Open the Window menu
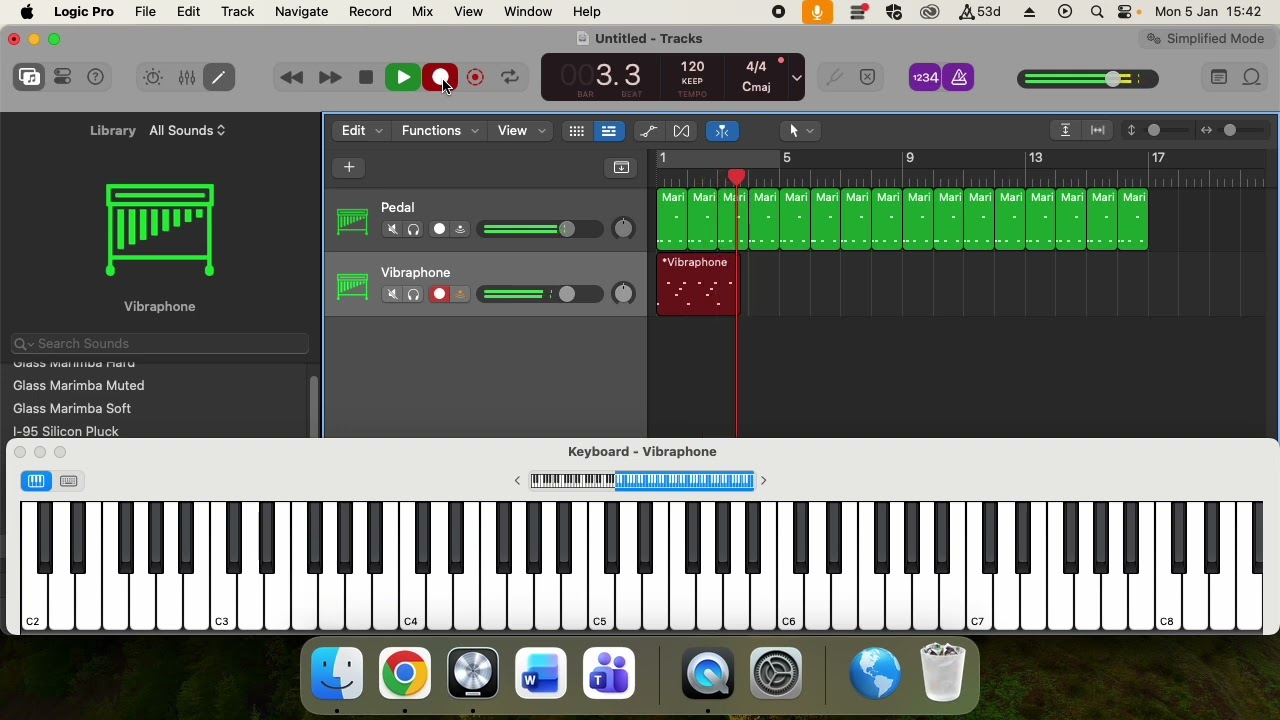Viewport: 1280px width, 720px height. 528,12
